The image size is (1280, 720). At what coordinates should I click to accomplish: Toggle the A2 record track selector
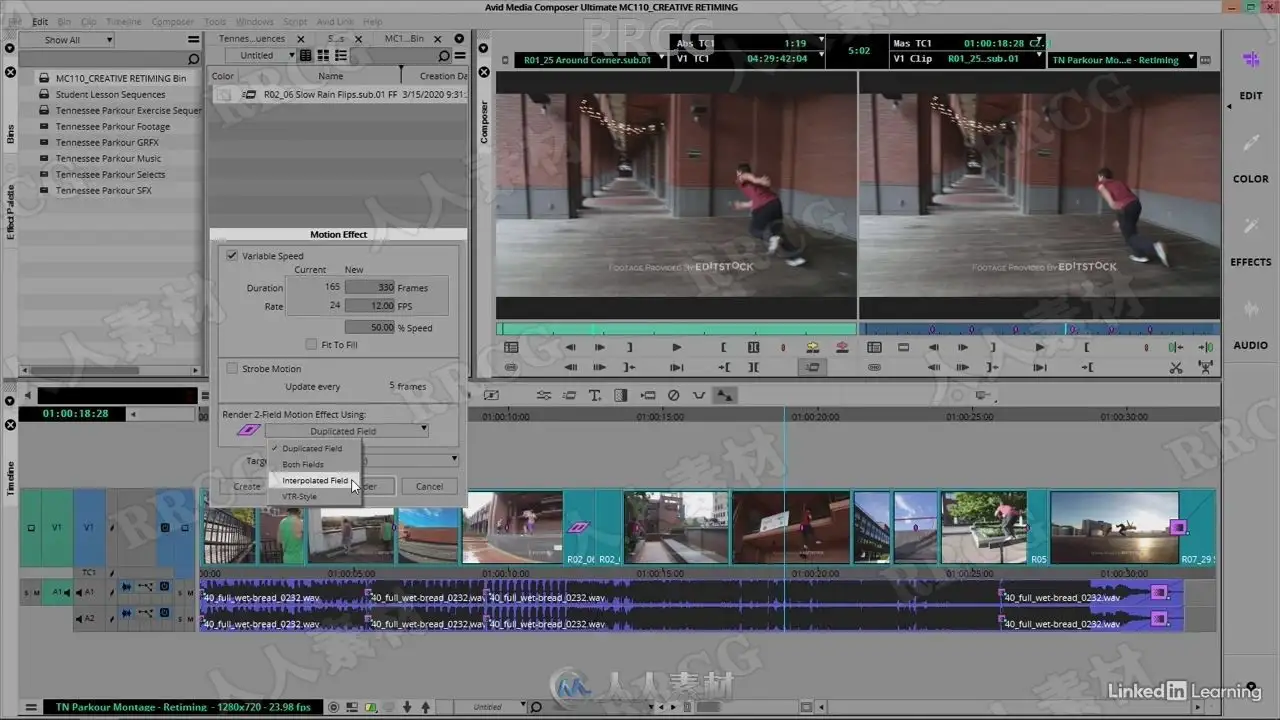(x=89, y=620)
